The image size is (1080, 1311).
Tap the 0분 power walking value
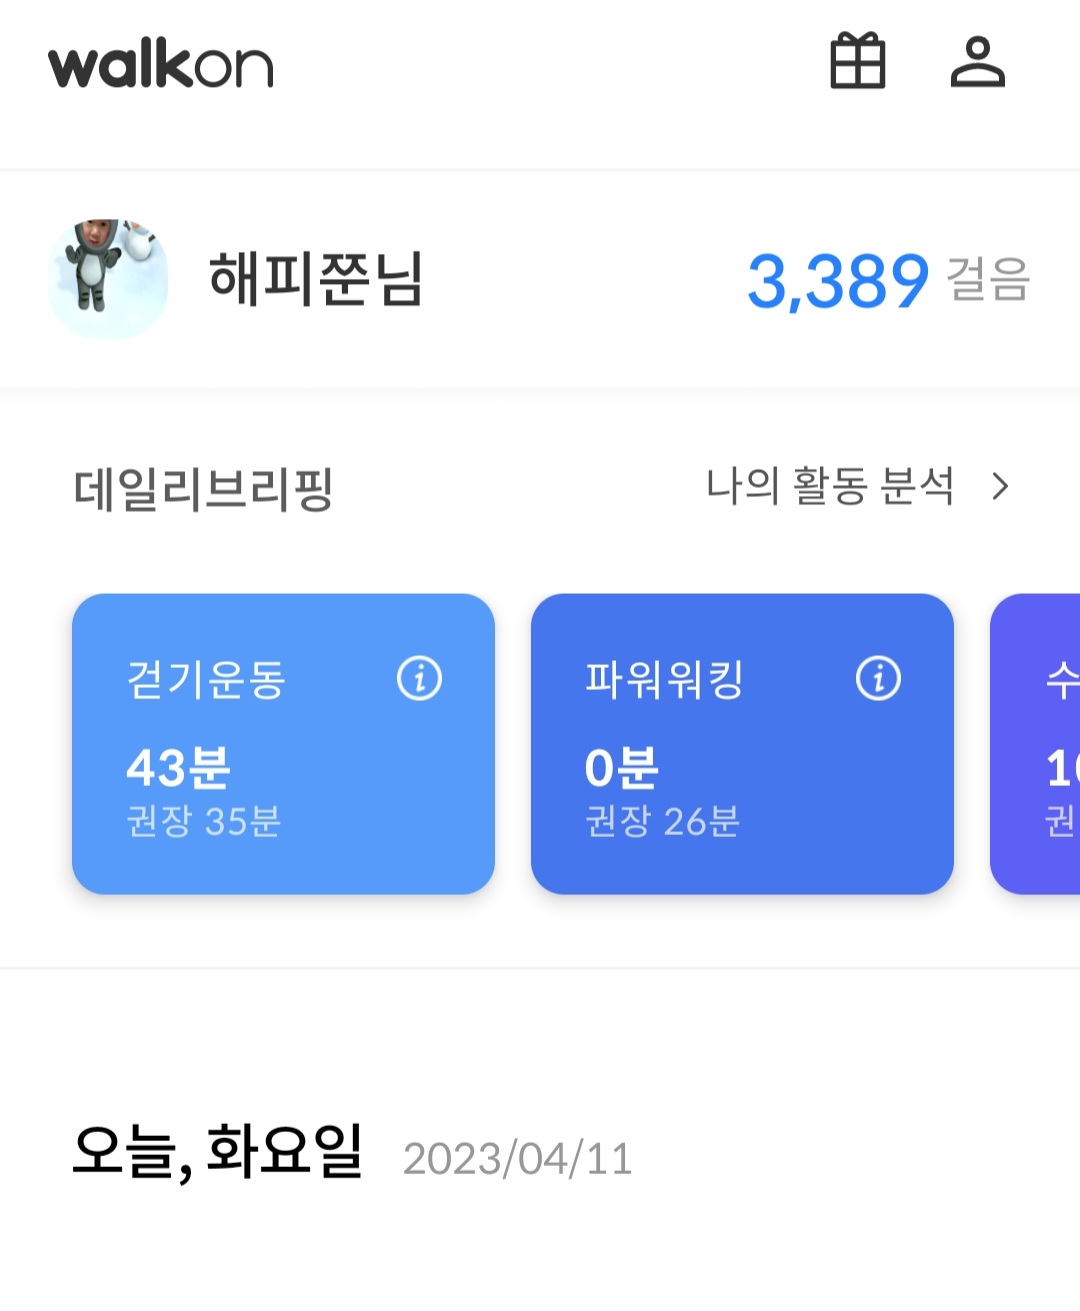point(621,768)
